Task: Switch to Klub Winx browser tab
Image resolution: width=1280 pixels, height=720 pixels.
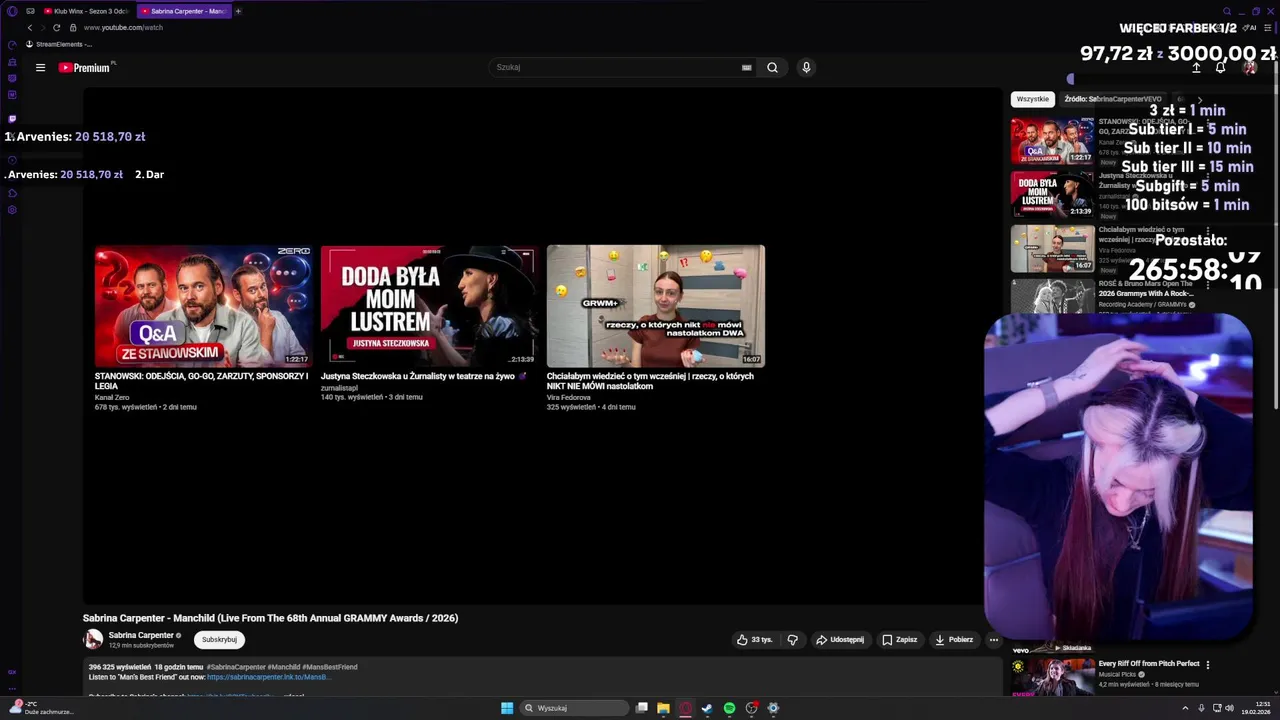Action: (85, 11)
